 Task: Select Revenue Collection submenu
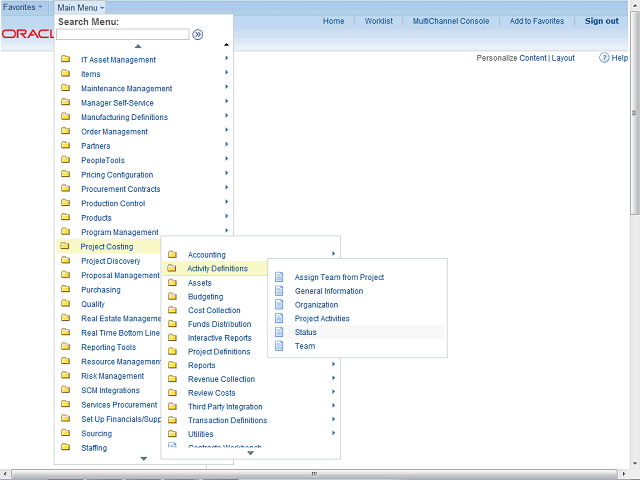pyautogui.click(x=222, y=379)
